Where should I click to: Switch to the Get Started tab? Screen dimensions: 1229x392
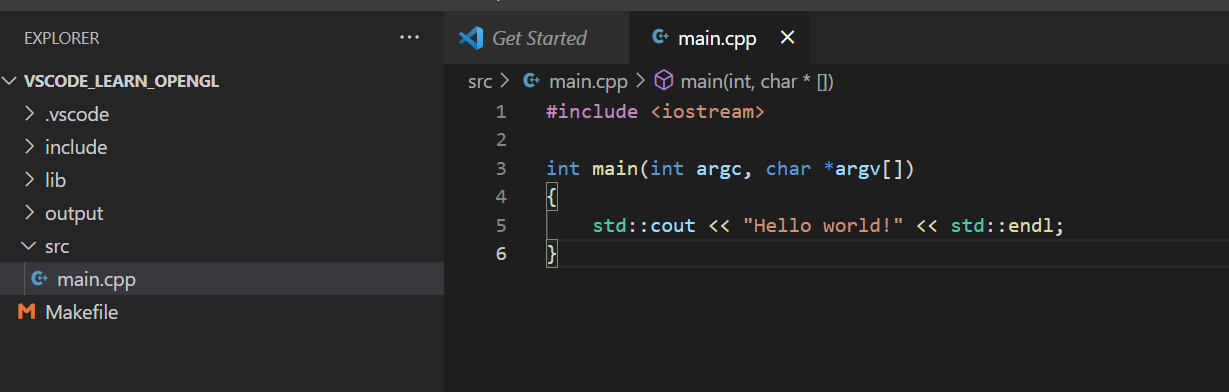tap(538, 38)
